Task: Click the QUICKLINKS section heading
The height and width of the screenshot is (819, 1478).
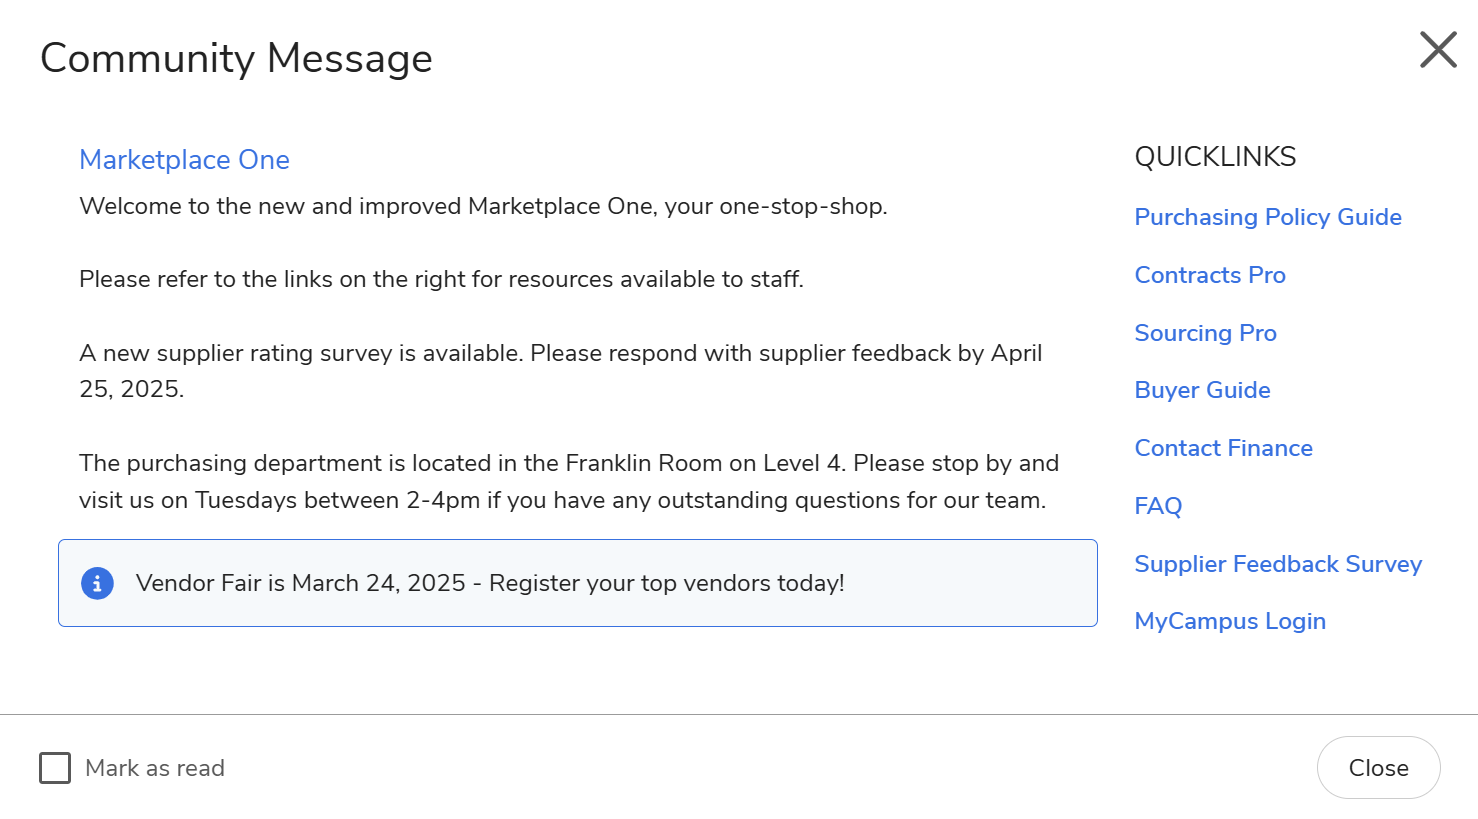Action: 1215,157
